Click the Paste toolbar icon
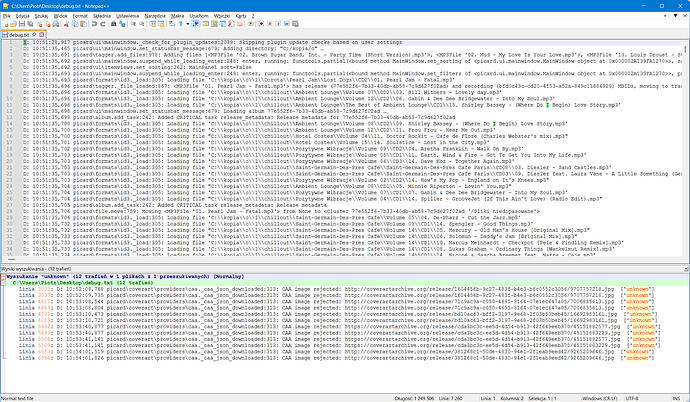This screenshot has height=402, width=690. pyautogui.click(x=84, y=24)
